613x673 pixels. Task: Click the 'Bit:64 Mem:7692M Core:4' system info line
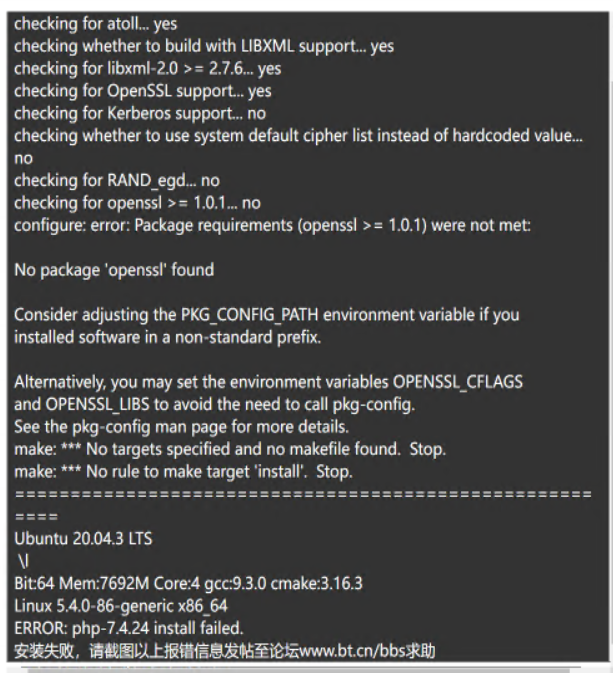tap(188, 583)
